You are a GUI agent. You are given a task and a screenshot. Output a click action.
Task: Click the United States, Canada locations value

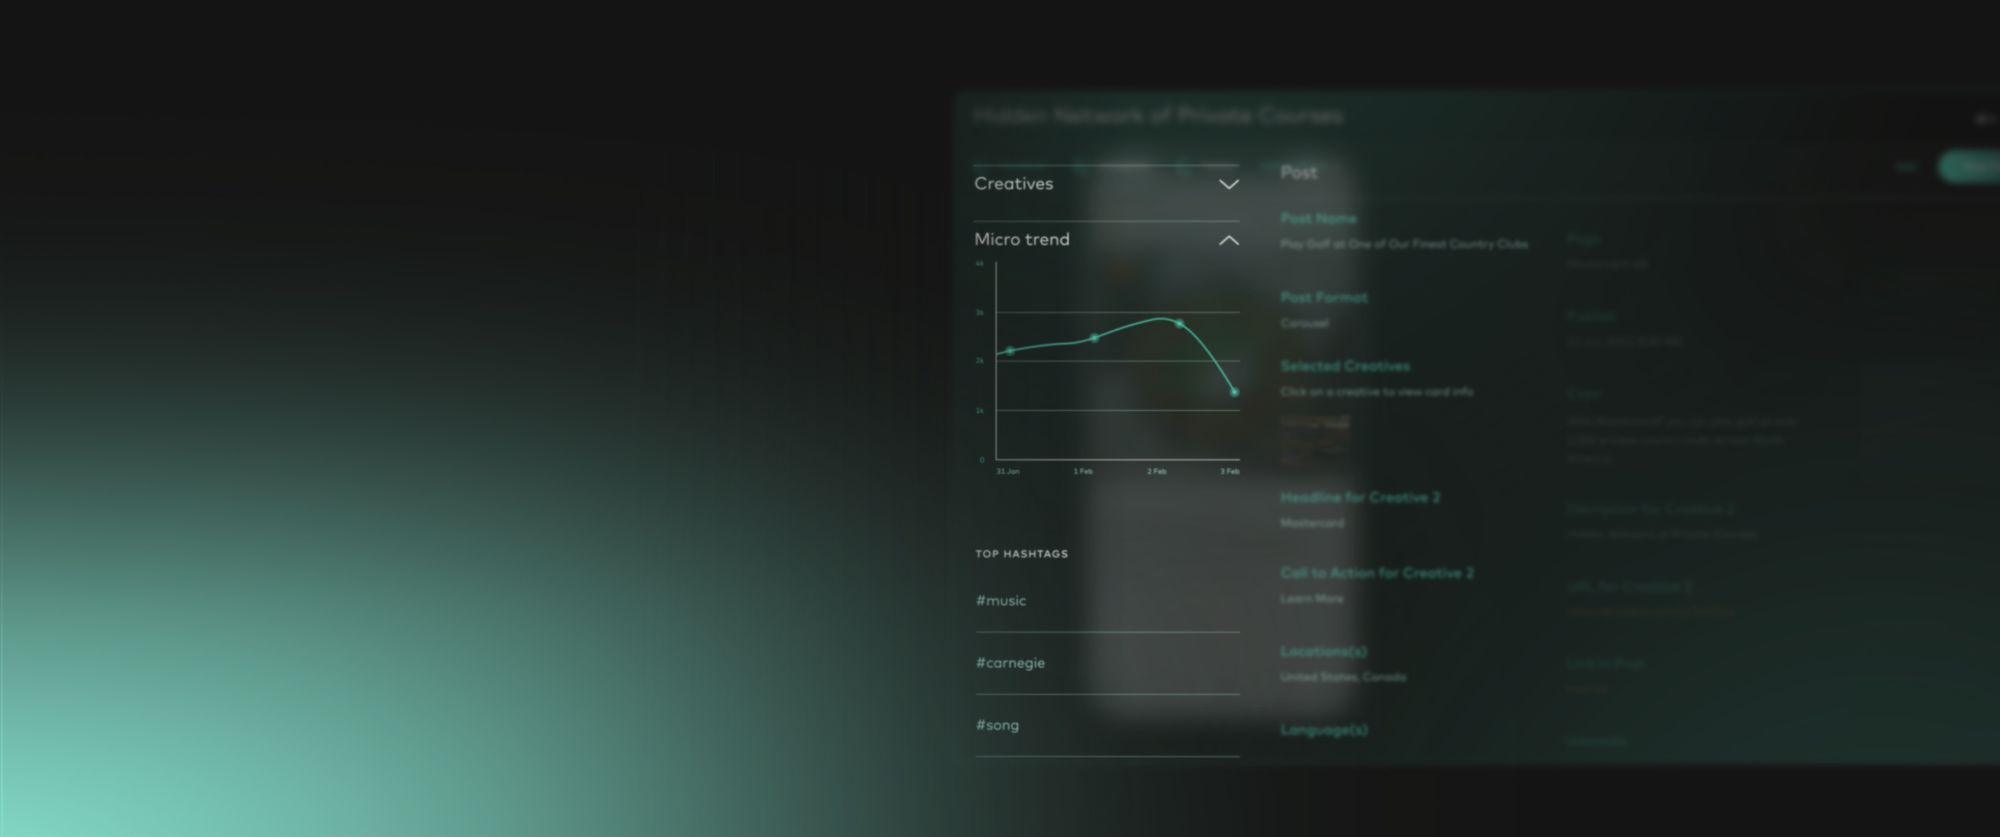point(1342,677)
